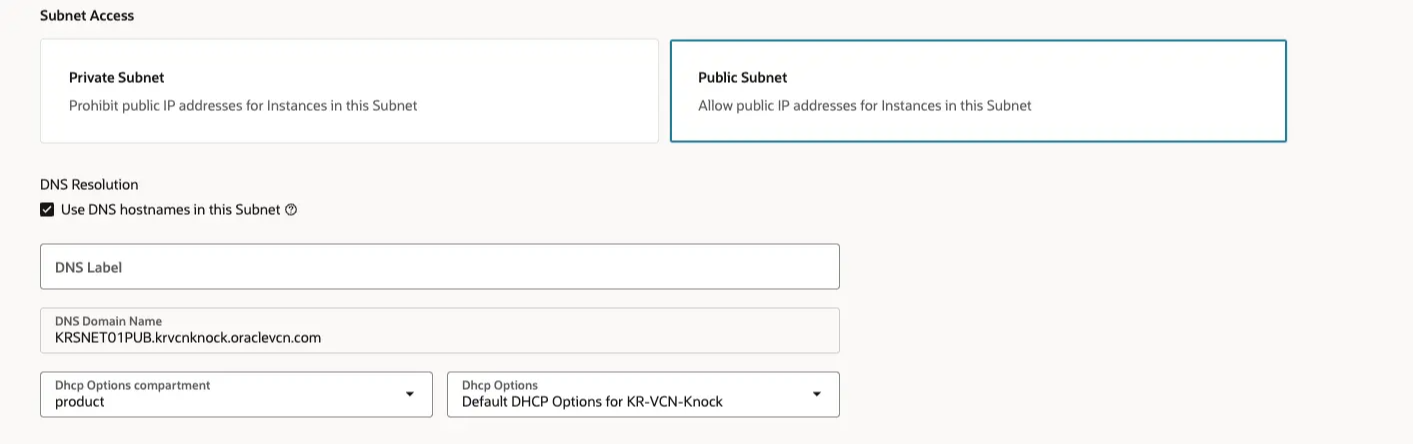Select the Public Subnet option card
Screen dimensions: 1413x444
point(978,91)
